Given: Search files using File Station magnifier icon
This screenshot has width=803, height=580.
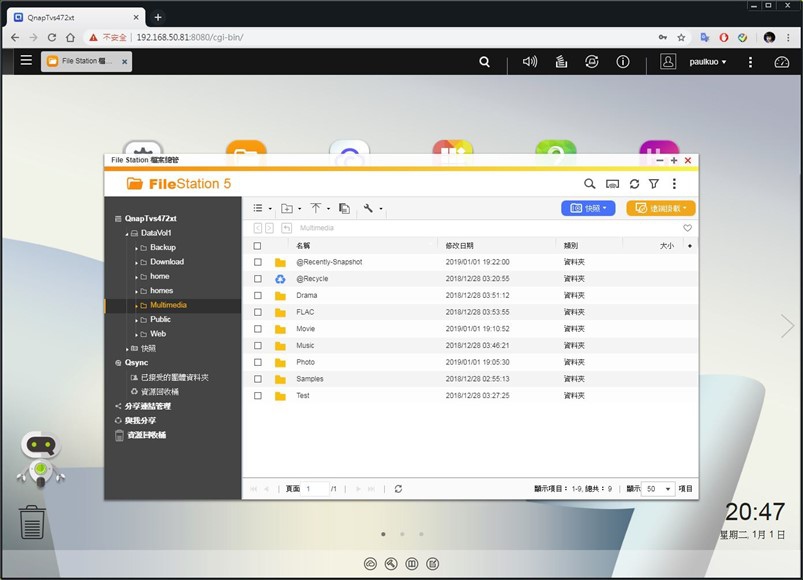Looking at the screenshot, I should 589,184.
